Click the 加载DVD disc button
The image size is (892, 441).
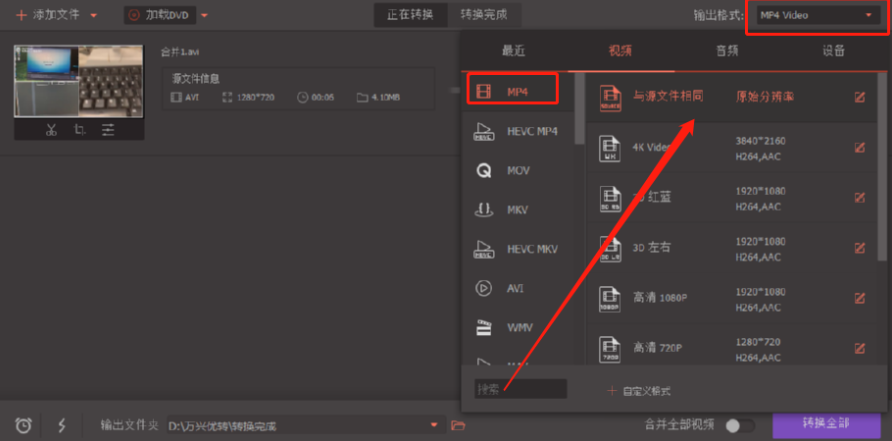point(160,15)
